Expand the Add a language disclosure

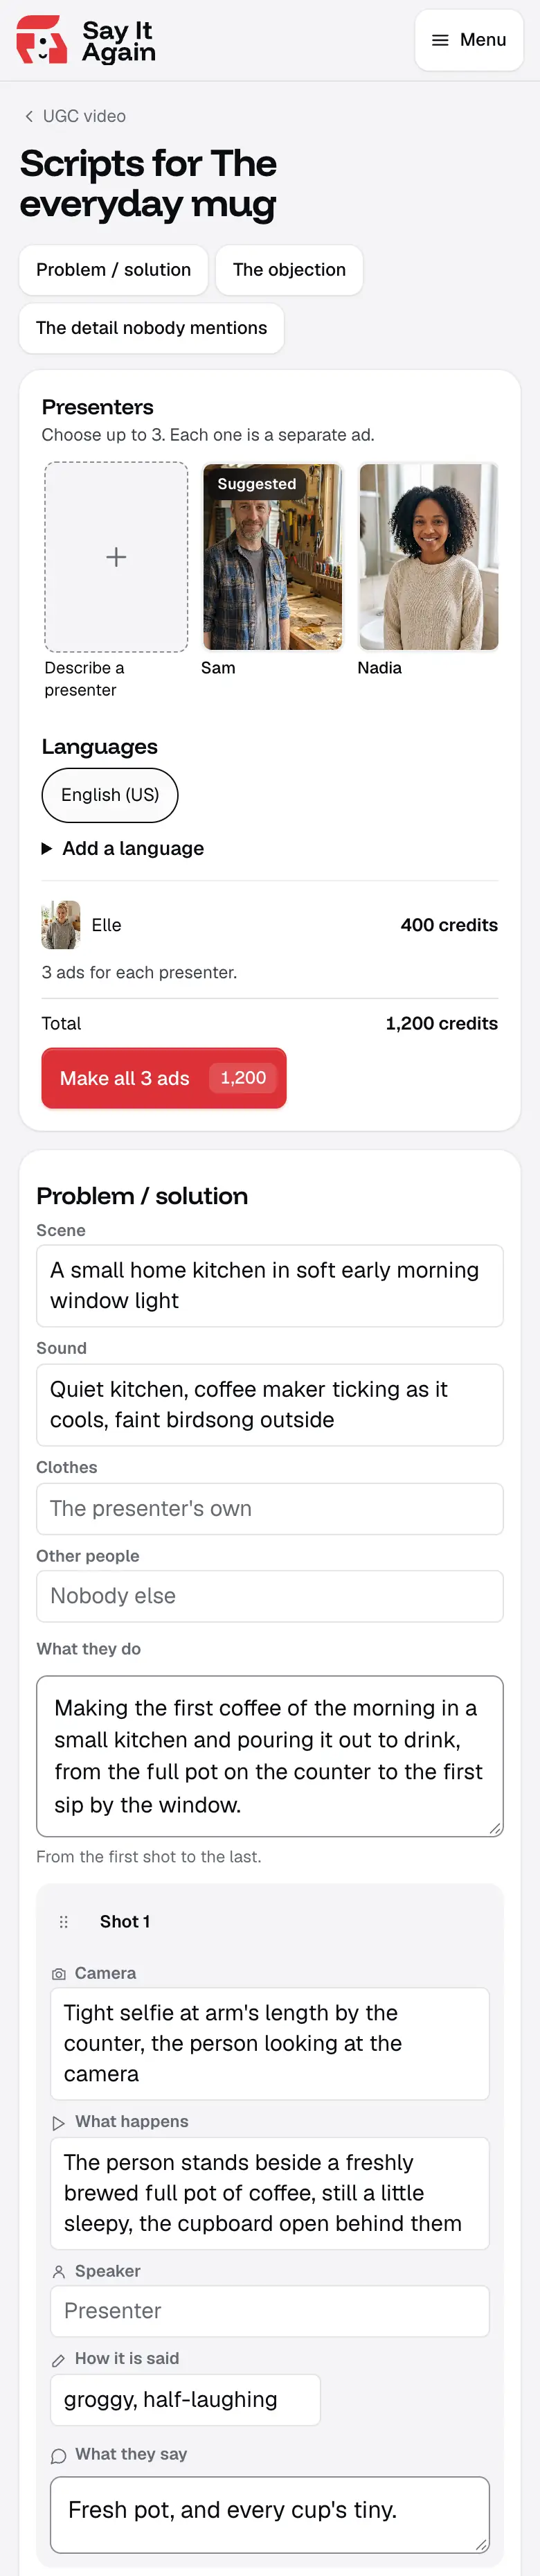(123, 848)
